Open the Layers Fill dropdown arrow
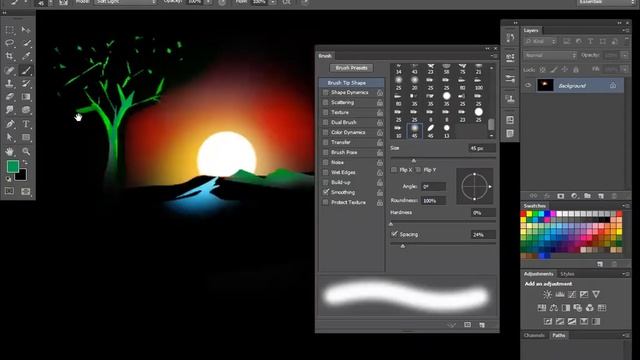This screenshot has width=640, height=360. 625,69
